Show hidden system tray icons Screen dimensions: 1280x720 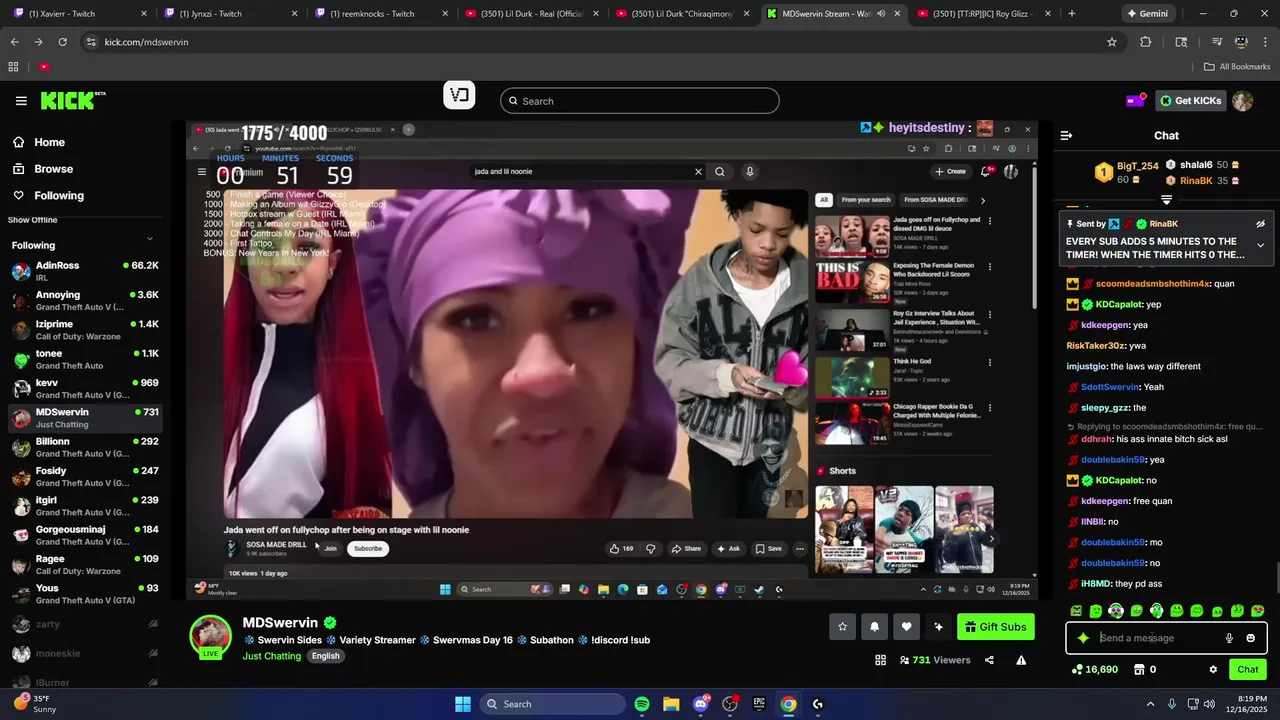[x=1150, y=704]
